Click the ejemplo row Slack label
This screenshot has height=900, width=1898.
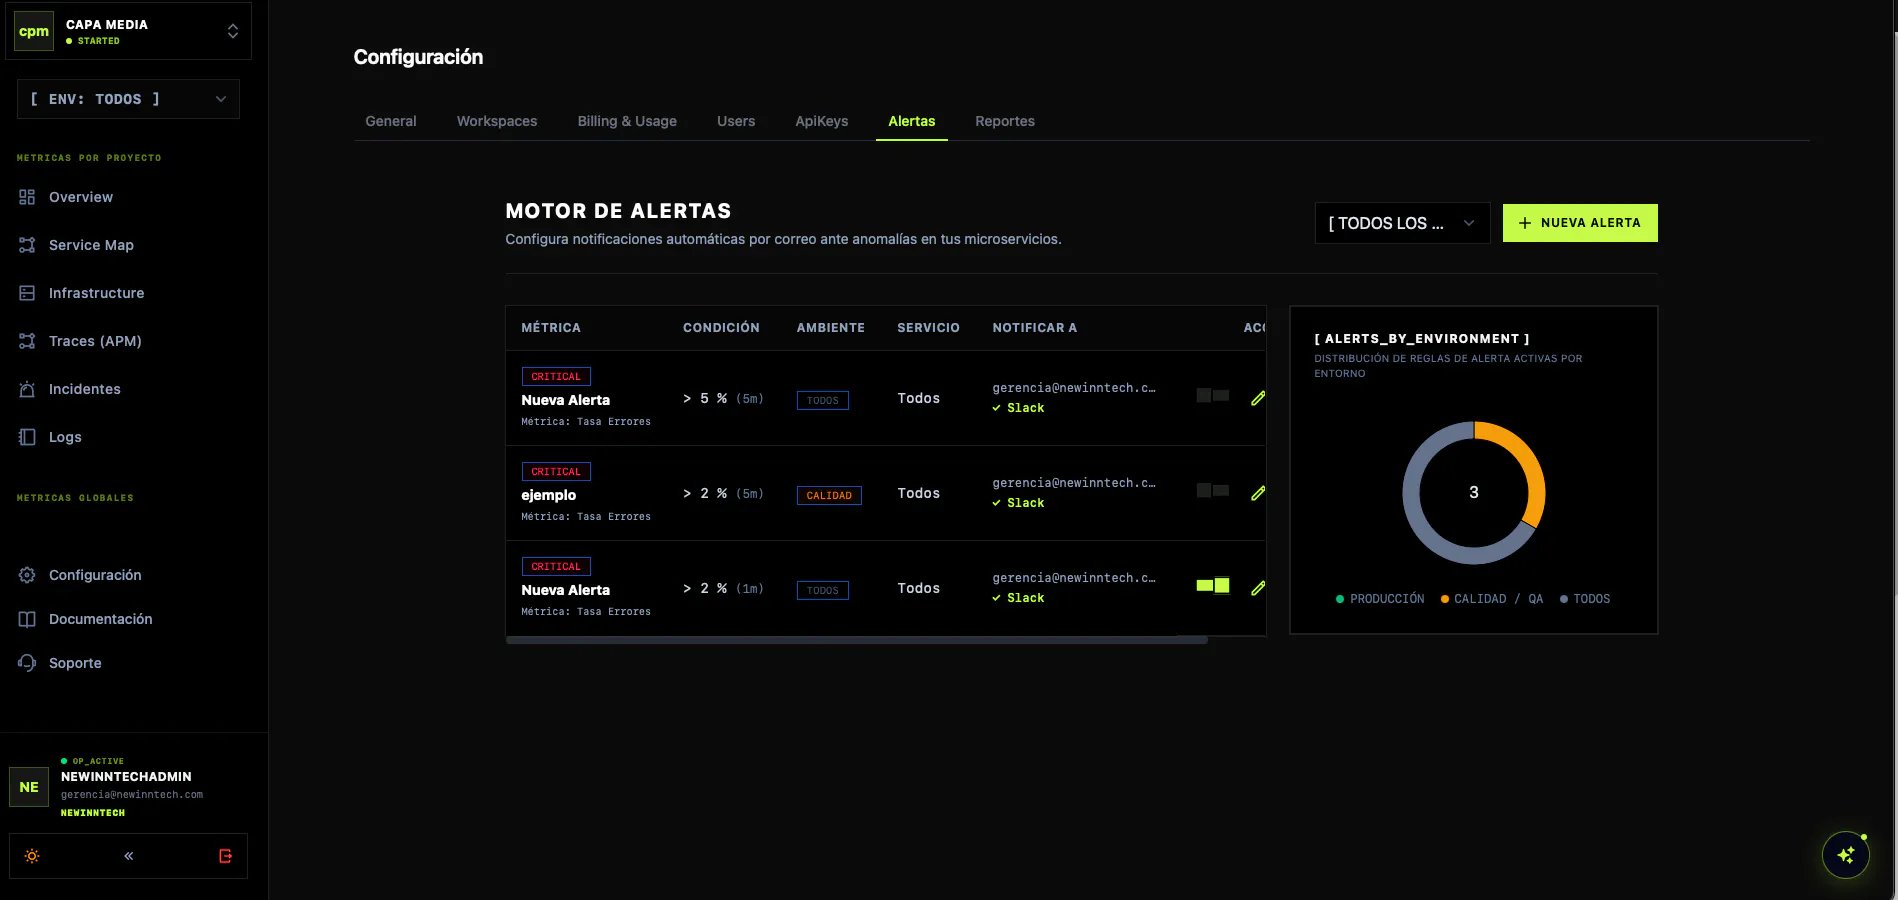point(1025,503)
